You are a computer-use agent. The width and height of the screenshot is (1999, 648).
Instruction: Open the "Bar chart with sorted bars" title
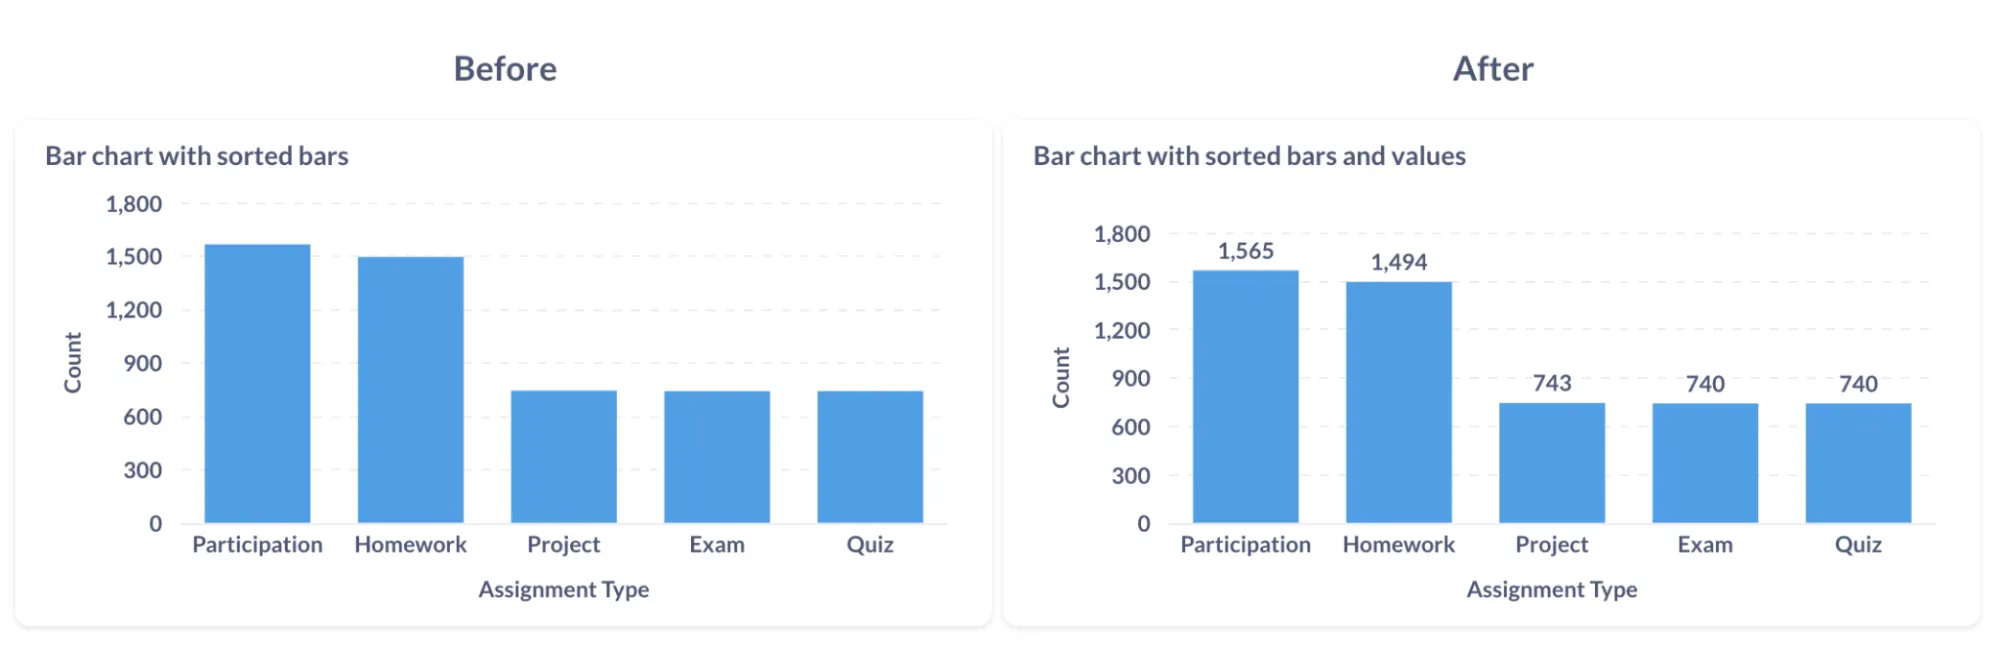pos(197,156)
